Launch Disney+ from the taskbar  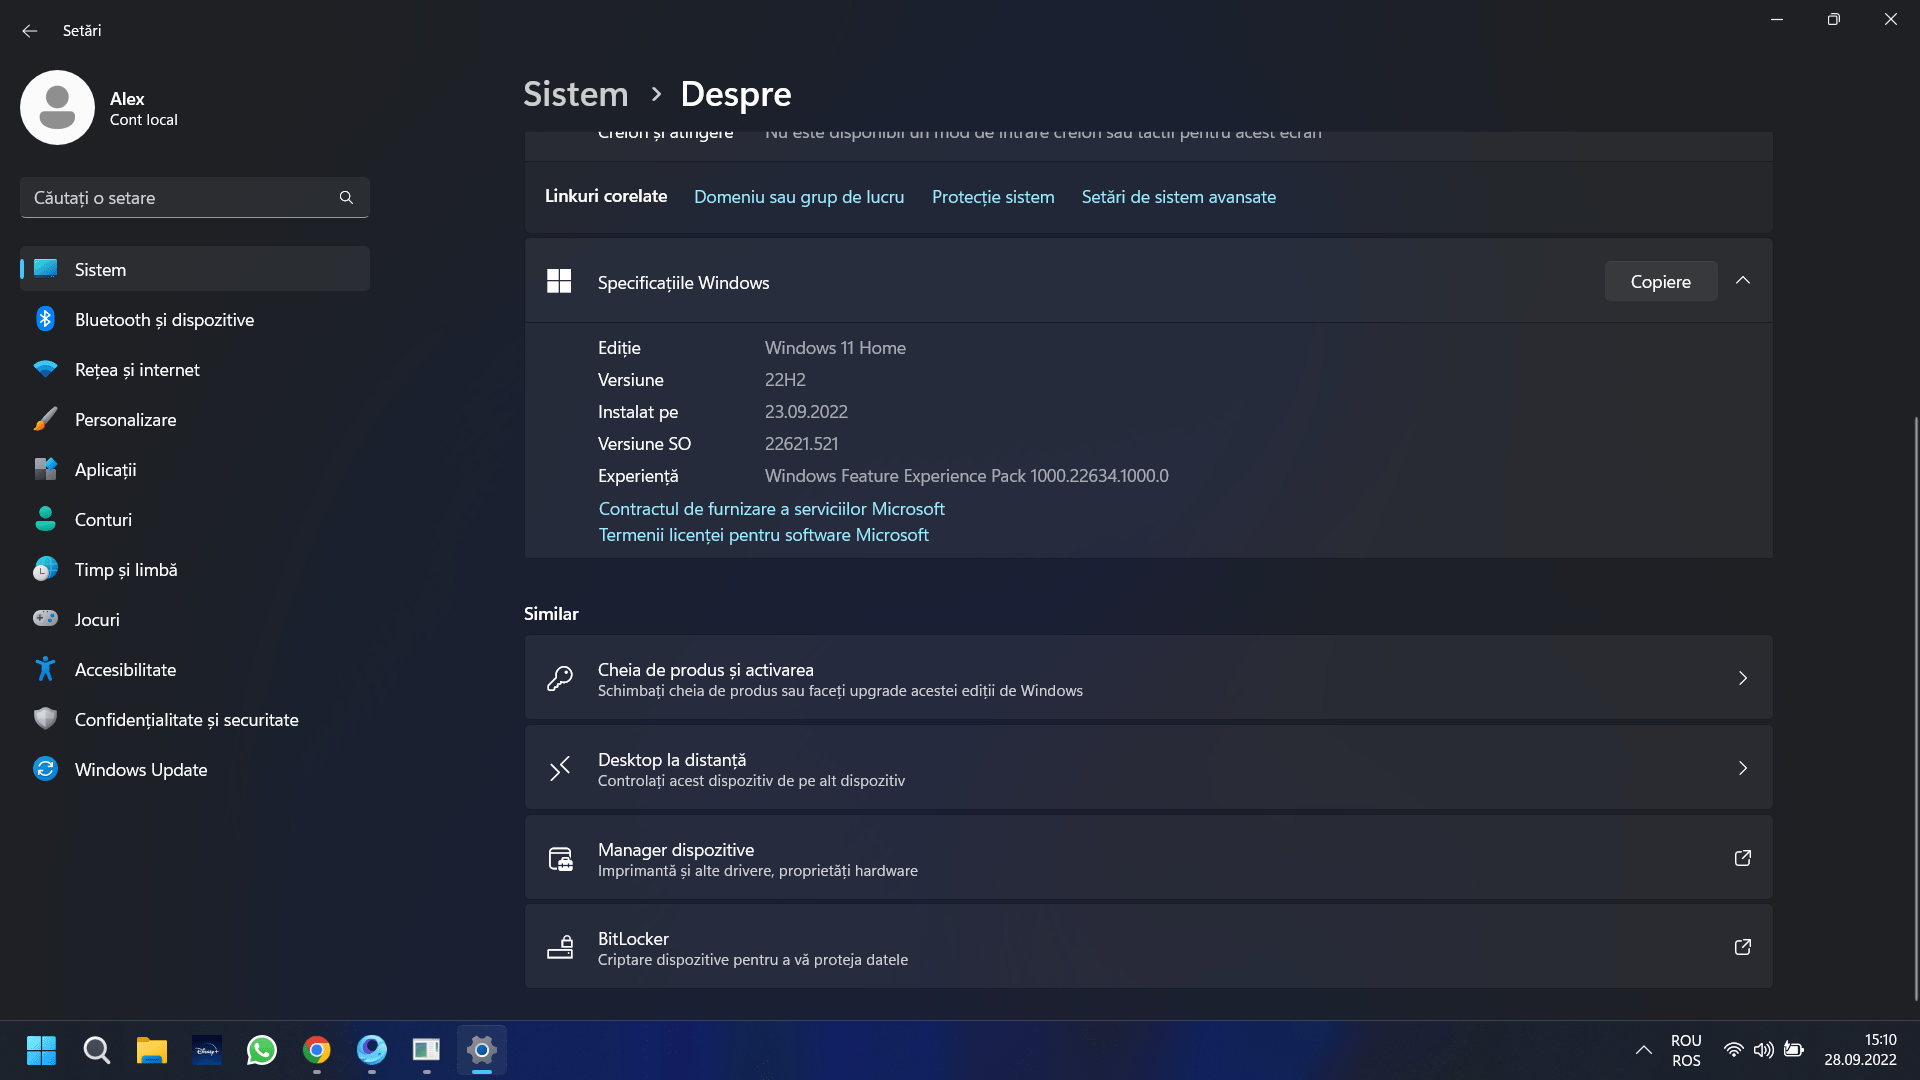[x=207, y=1050]
